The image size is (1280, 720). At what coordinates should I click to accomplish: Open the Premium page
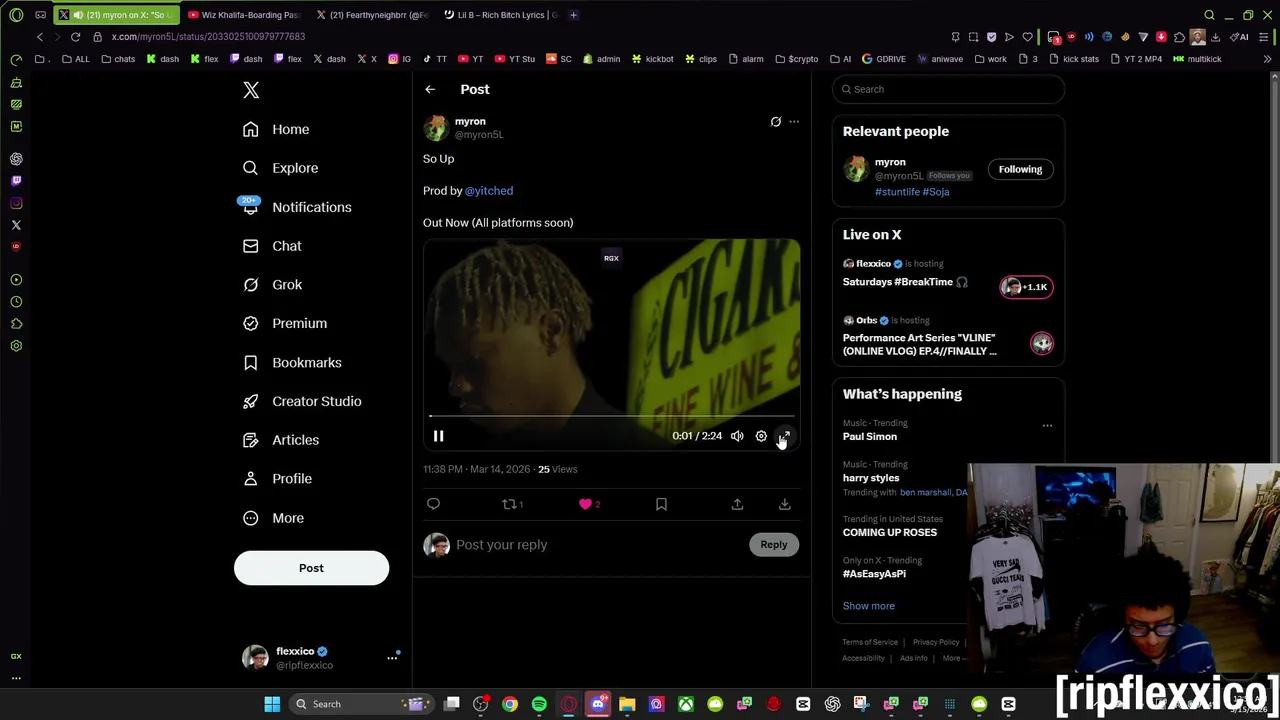coord(286,323)
